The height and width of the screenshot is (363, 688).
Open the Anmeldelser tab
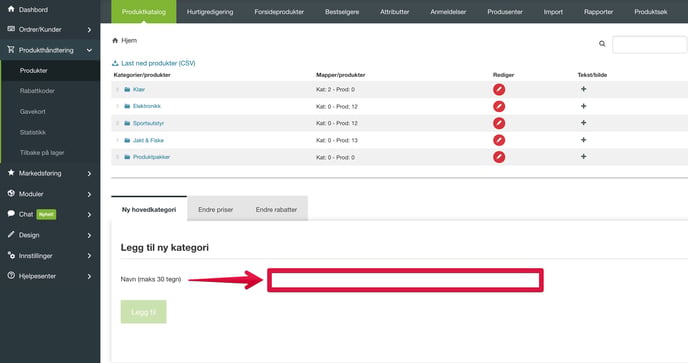point(448,12)
